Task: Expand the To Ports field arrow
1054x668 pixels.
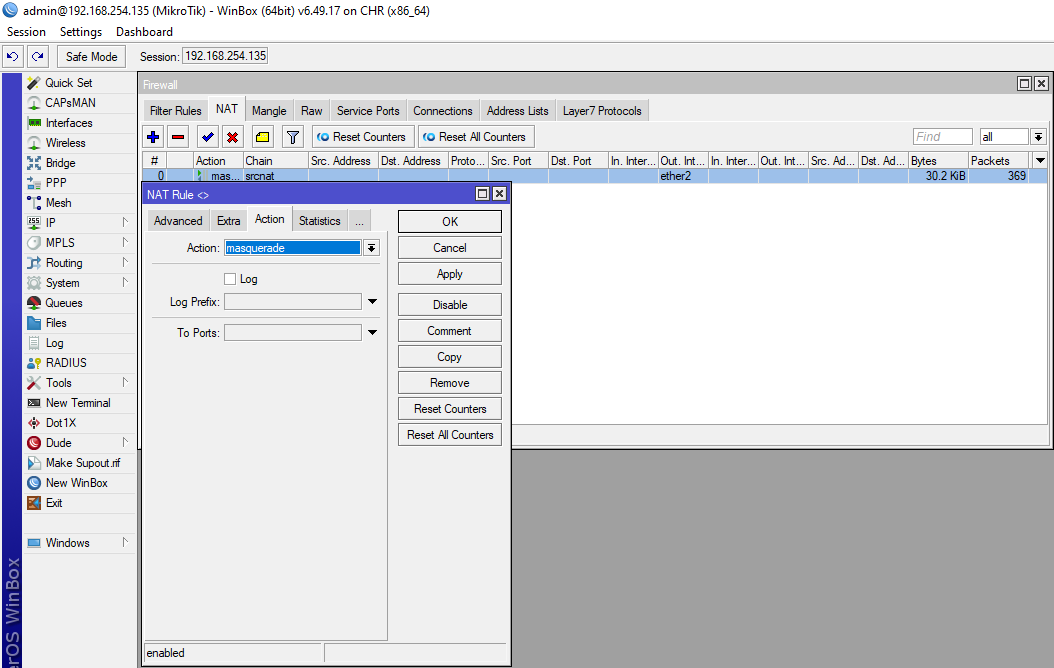Action: pyautogui.click(x=372, y=333)
